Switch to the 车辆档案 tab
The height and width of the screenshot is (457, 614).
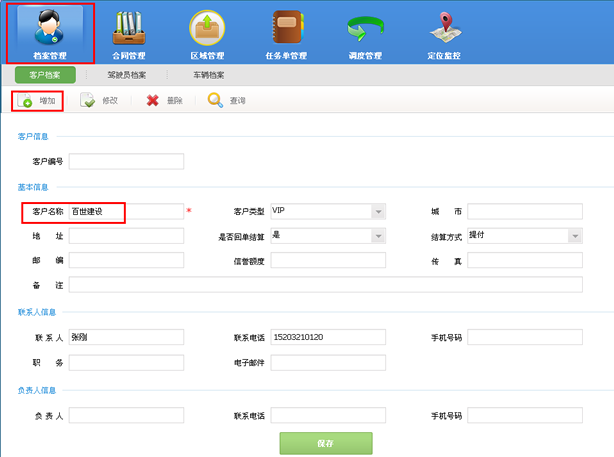[x=208, y=75]
